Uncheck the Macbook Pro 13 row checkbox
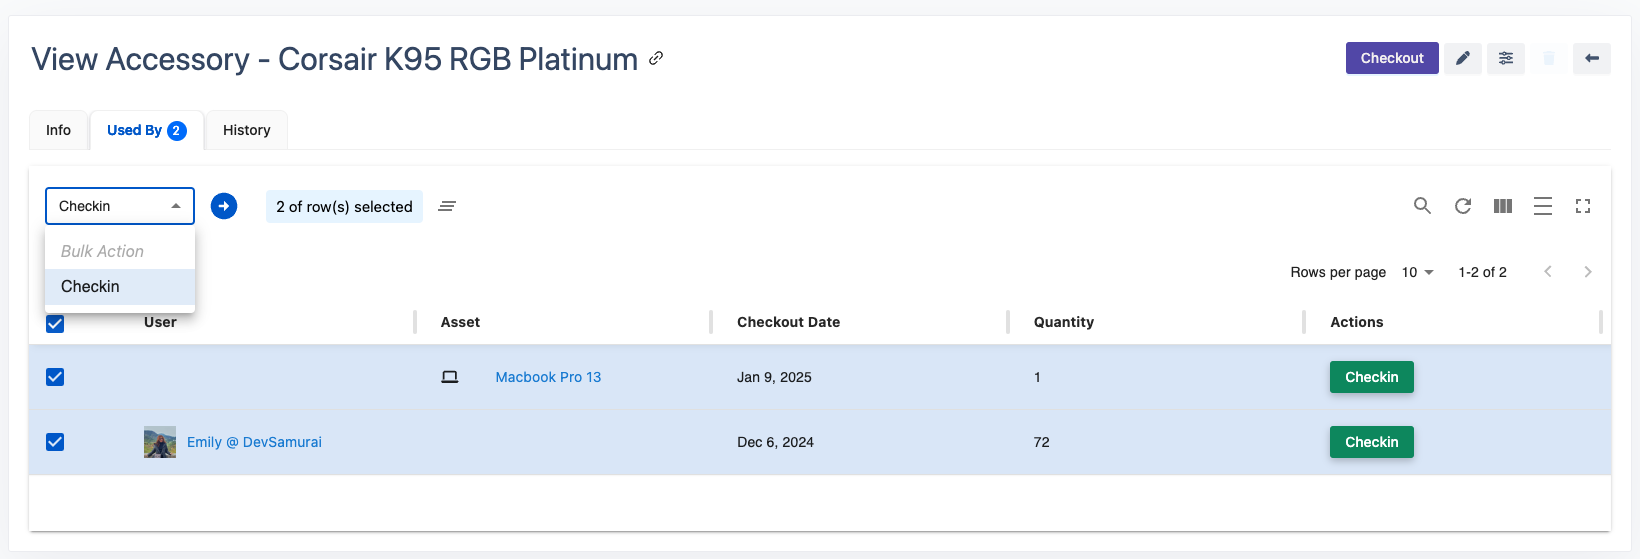The height and width of the screenshot is (559, 1640). 55,377
